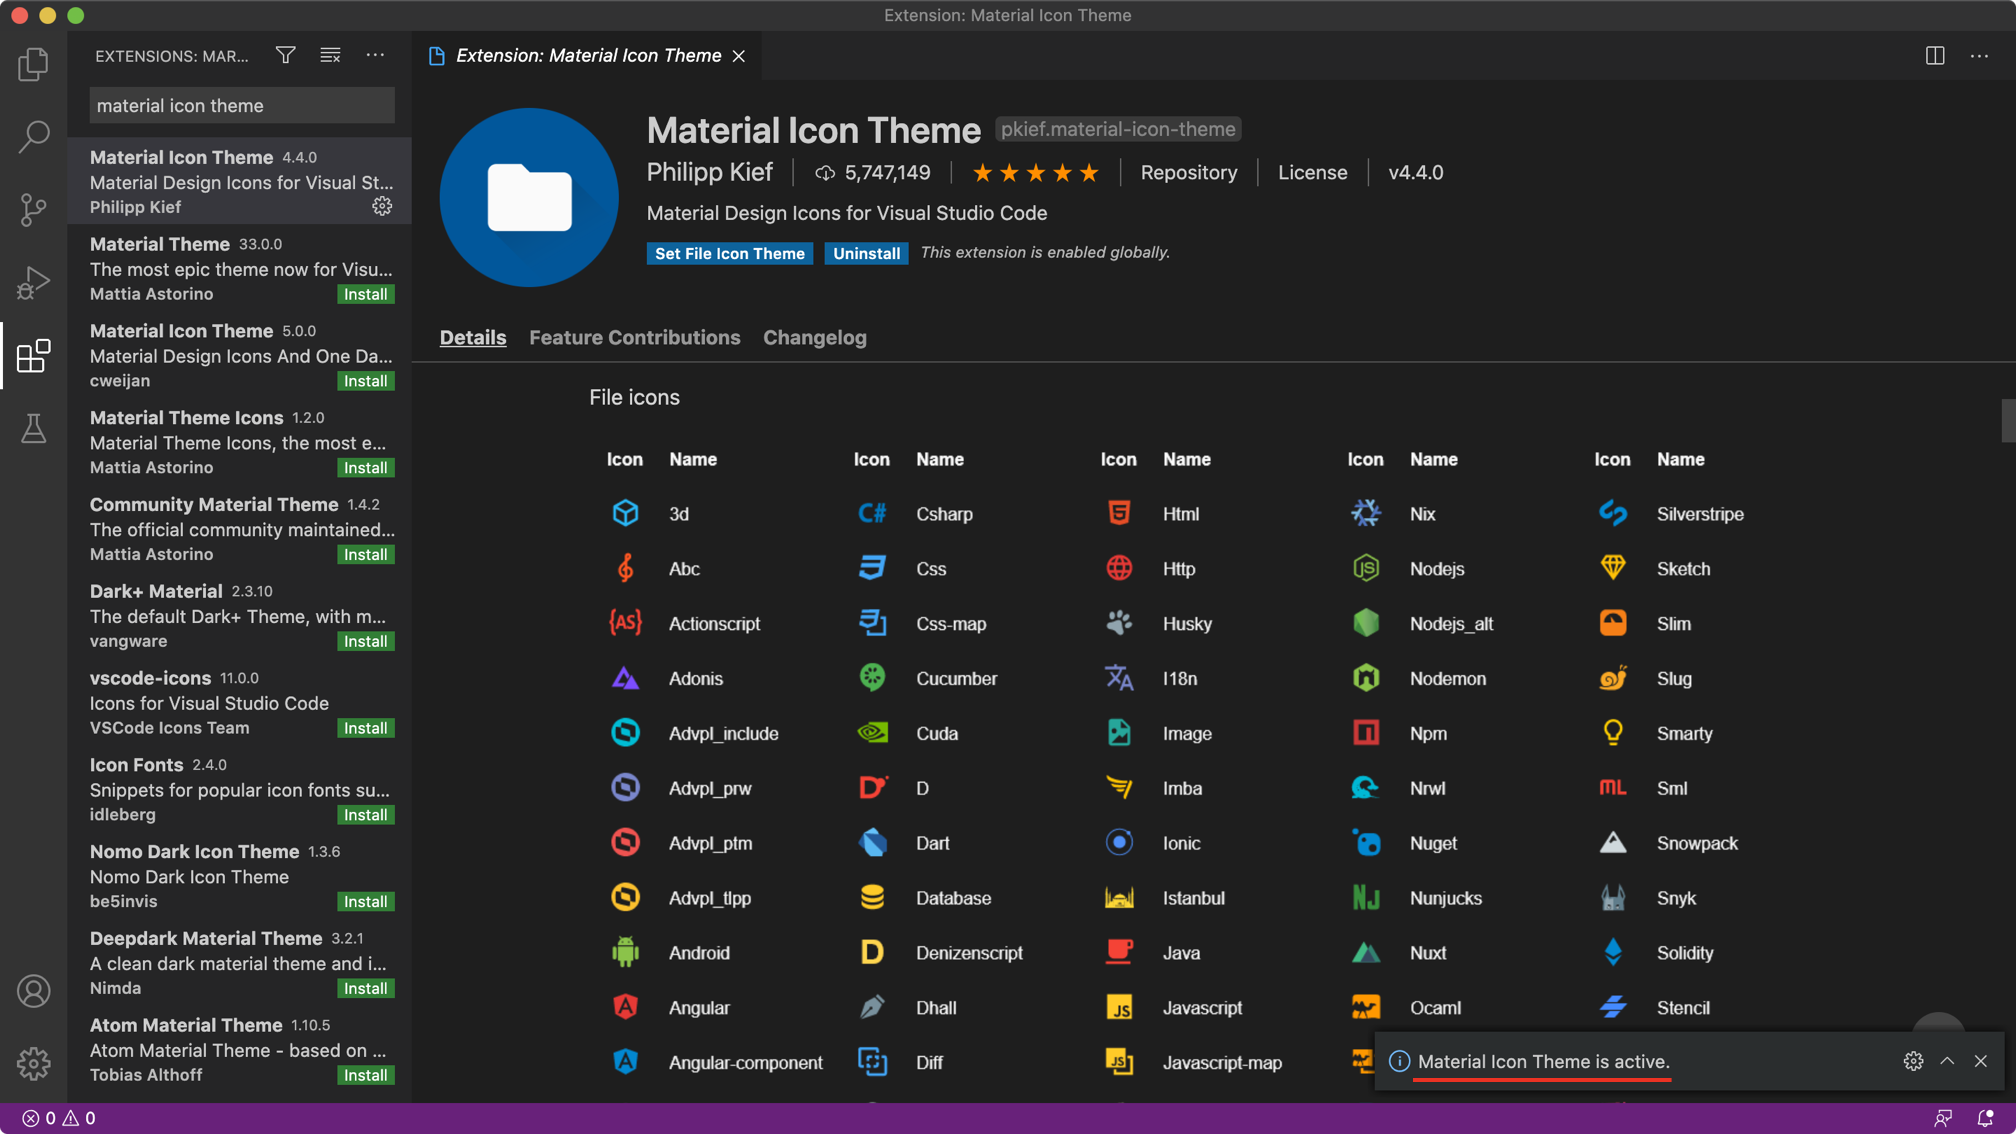Image resolution: width=2016 pixels, height=1134 pixels.
Task: Filter extensions with the funnel icon
Action: (285, 56)
